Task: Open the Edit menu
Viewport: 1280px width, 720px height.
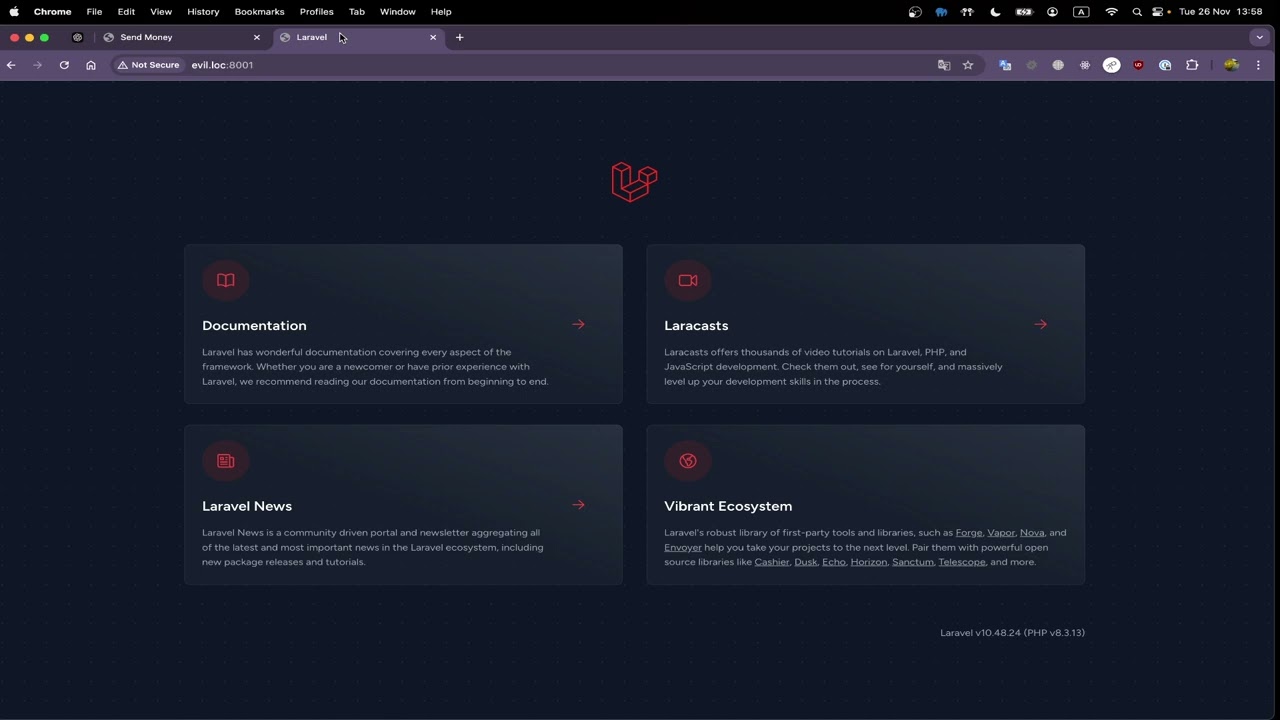Action: pyautogui.click(x=126, y=12)
